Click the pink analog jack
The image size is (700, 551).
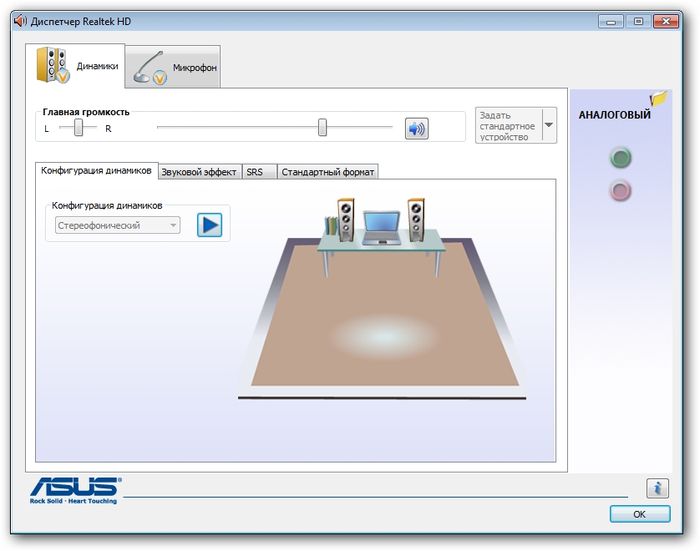620,191
